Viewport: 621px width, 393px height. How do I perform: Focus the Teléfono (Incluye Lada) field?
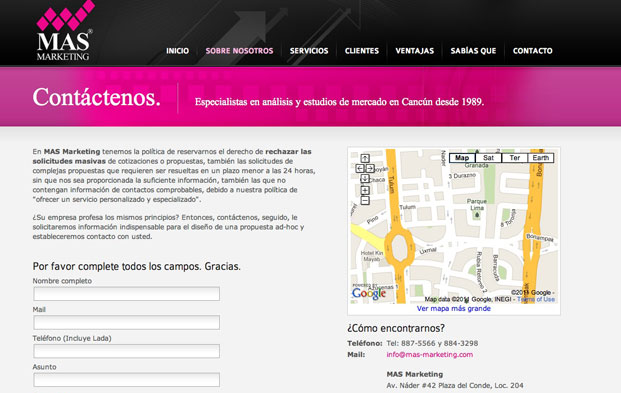(126, 351)
